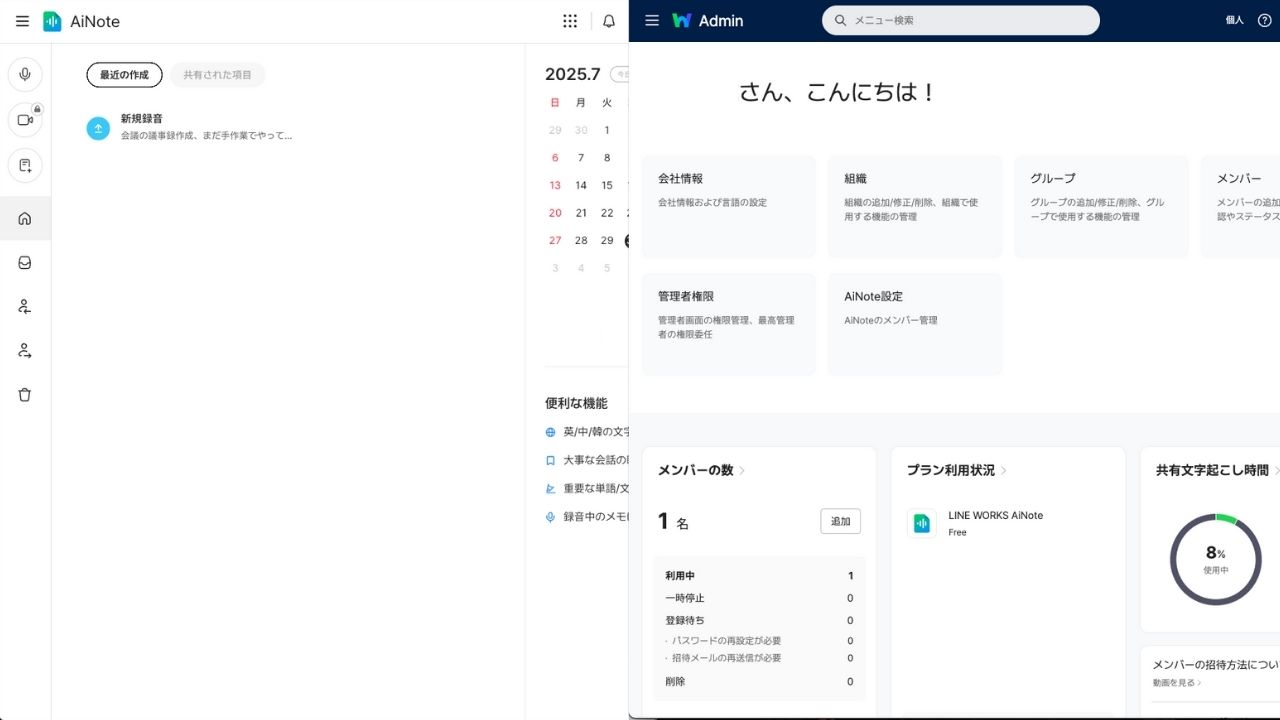Viewport: 1280px width, 720px height.
Task: Select the 最近の作成 tab
Action: tap(124, 75)
